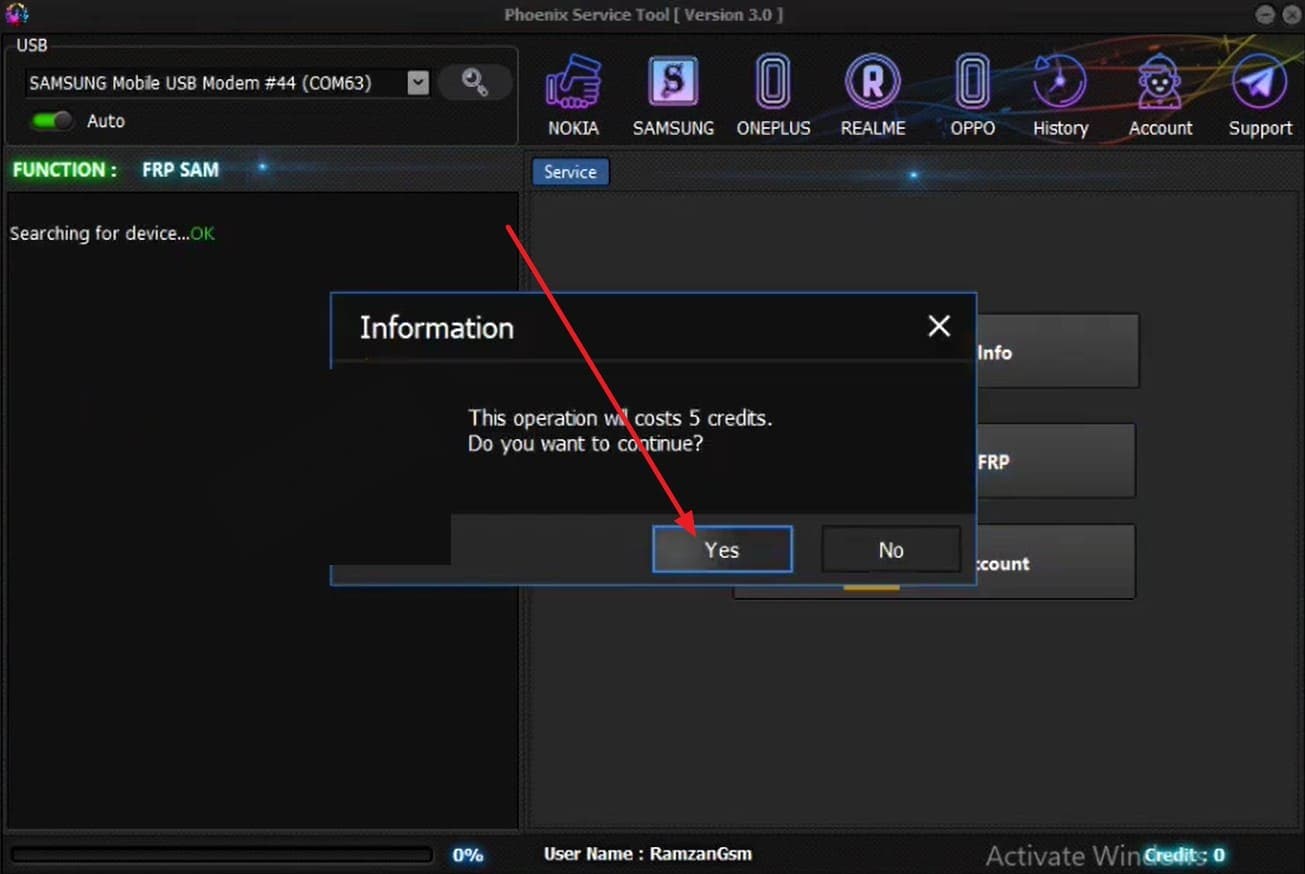
Task: Click the 'This operation will costs 5 credits' message
Action: point(620,418)
